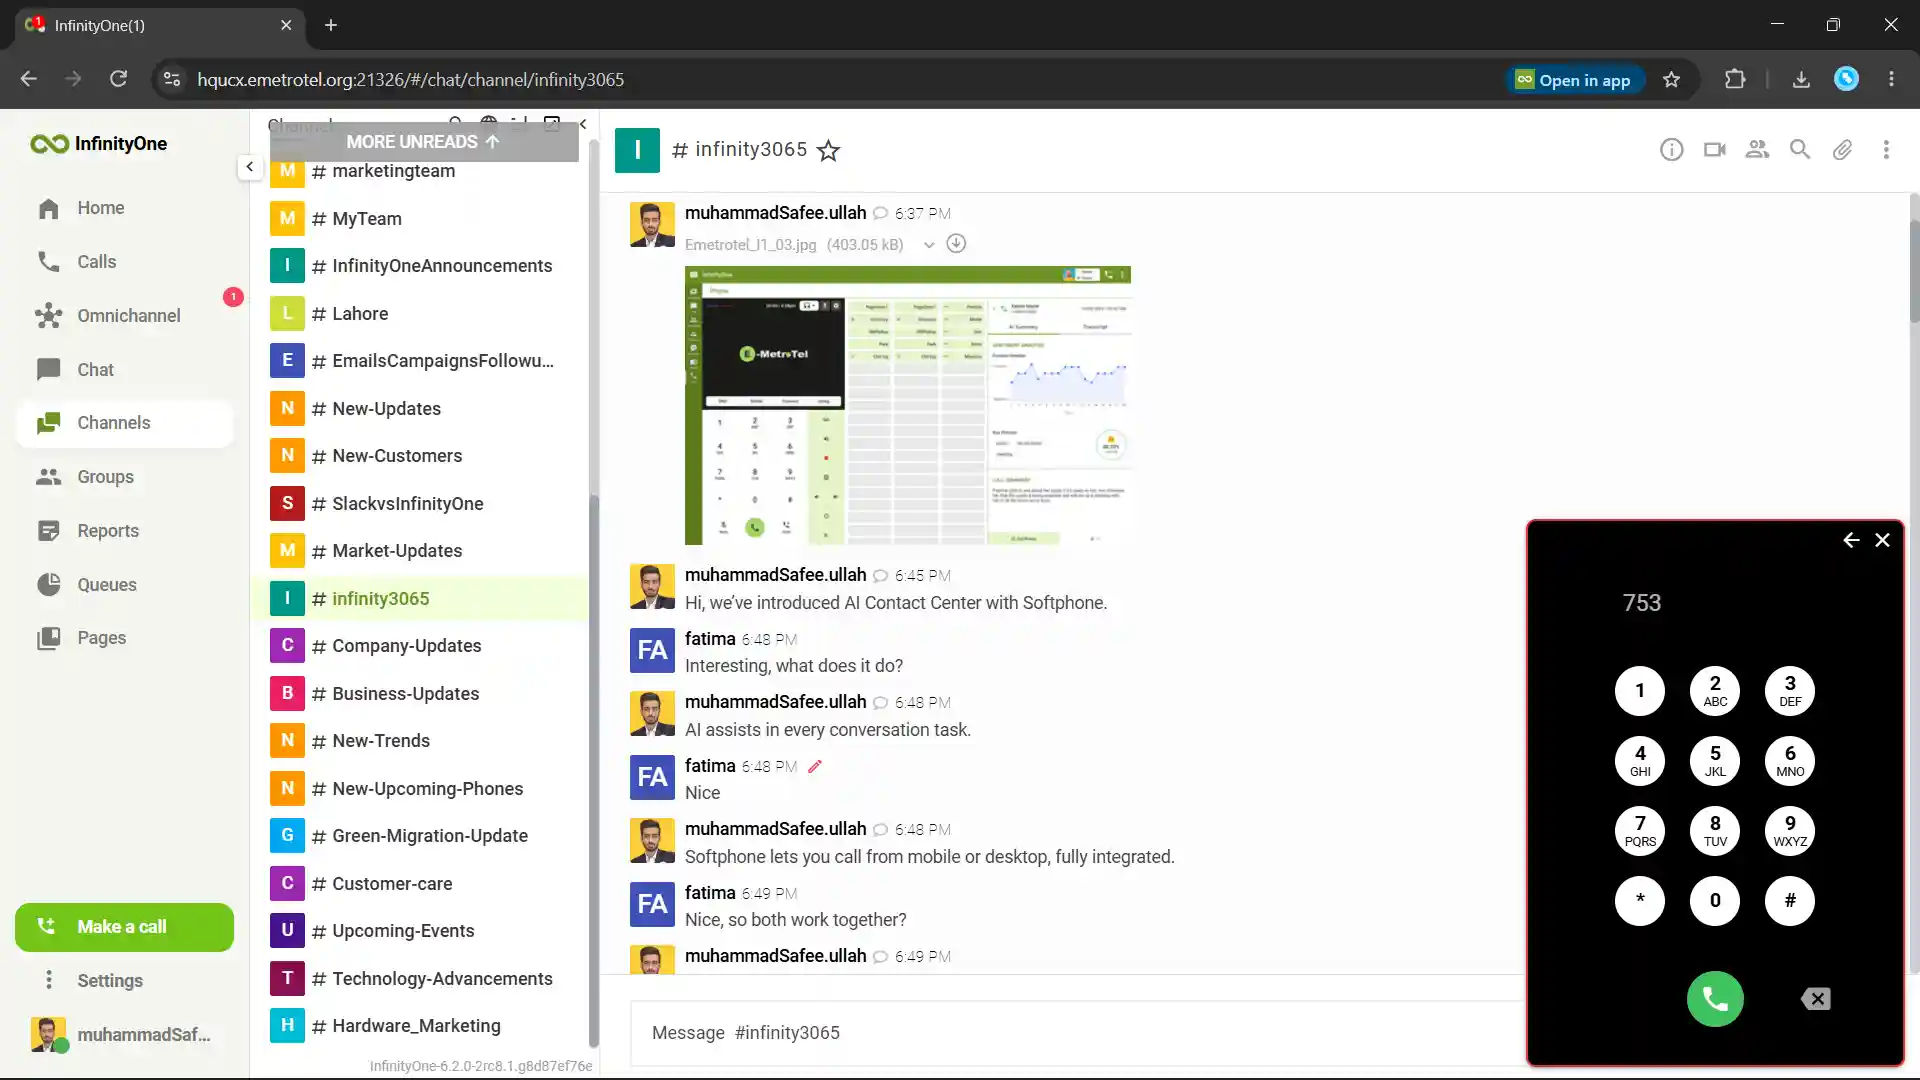Screen dimensions: 1920x1080
Task: Open channel more options kebab menu
Action: (1886, 150)
